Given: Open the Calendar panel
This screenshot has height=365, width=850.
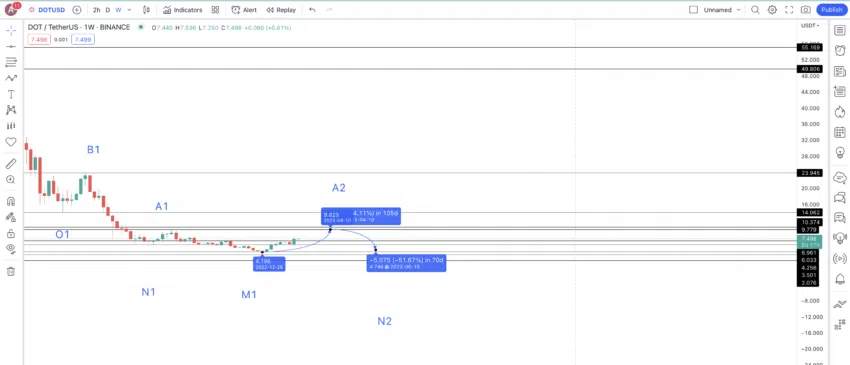Looking at the screenshot, I should pos(840,132).
